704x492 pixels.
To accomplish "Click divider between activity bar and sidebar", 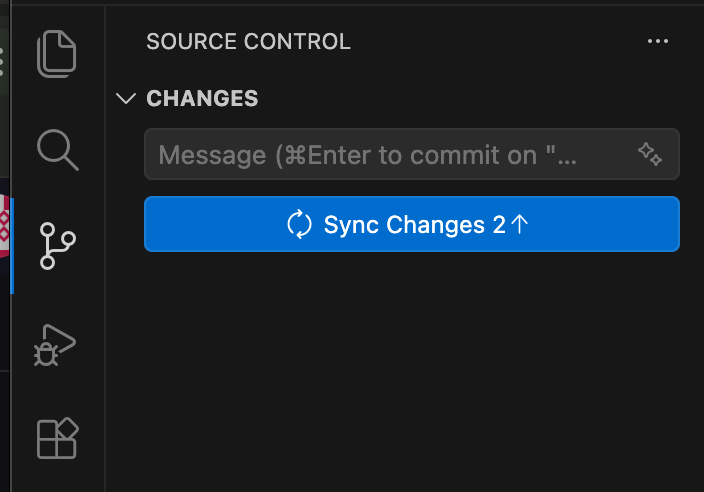I will tap(106, 246).
